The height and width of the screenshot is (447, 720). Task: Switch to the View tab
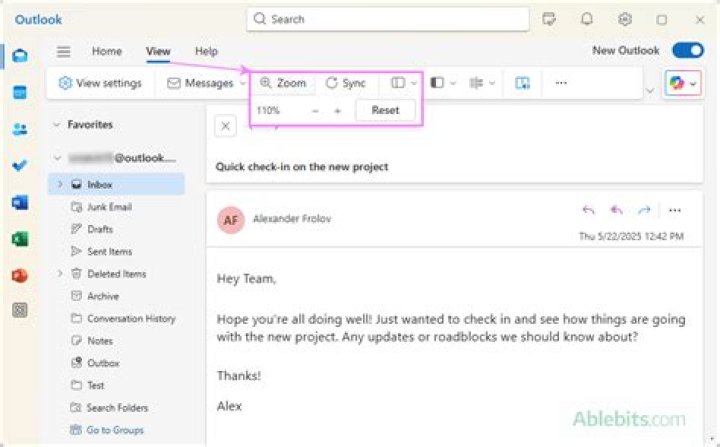(158, 51)
